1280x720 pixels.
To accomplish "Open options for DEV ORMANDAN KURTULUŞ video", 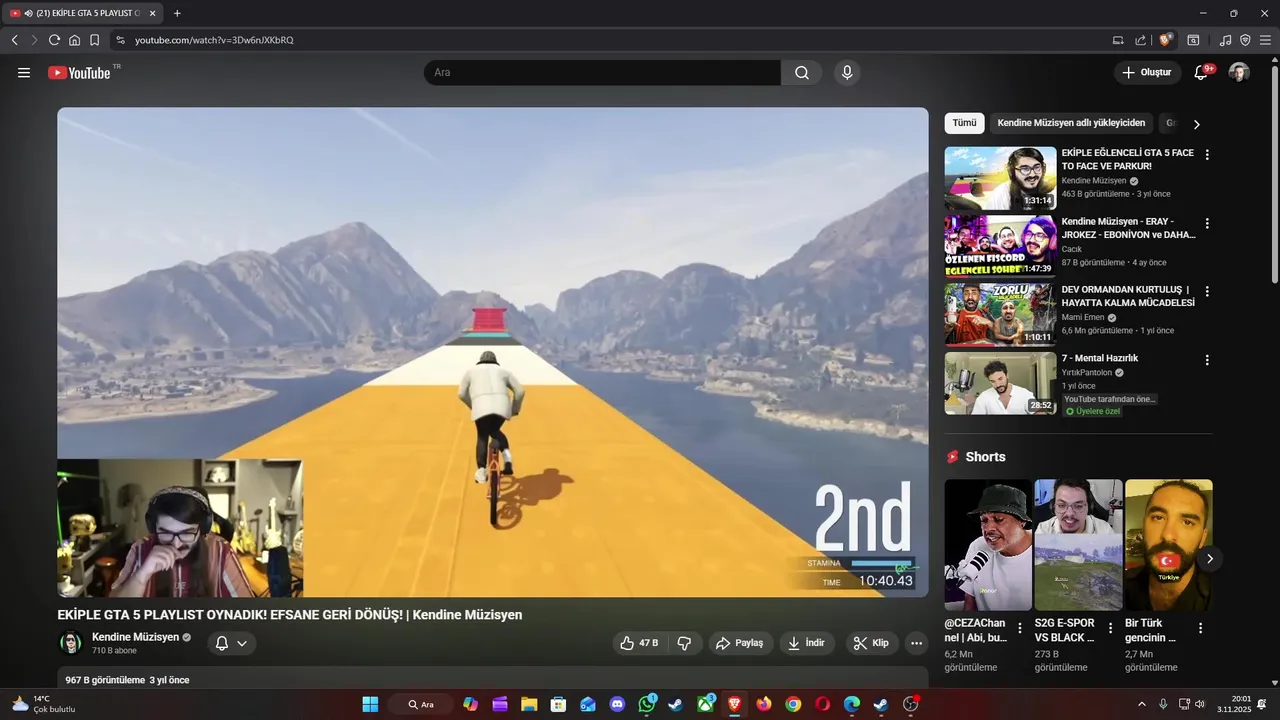I will [x=1207, y=291].
